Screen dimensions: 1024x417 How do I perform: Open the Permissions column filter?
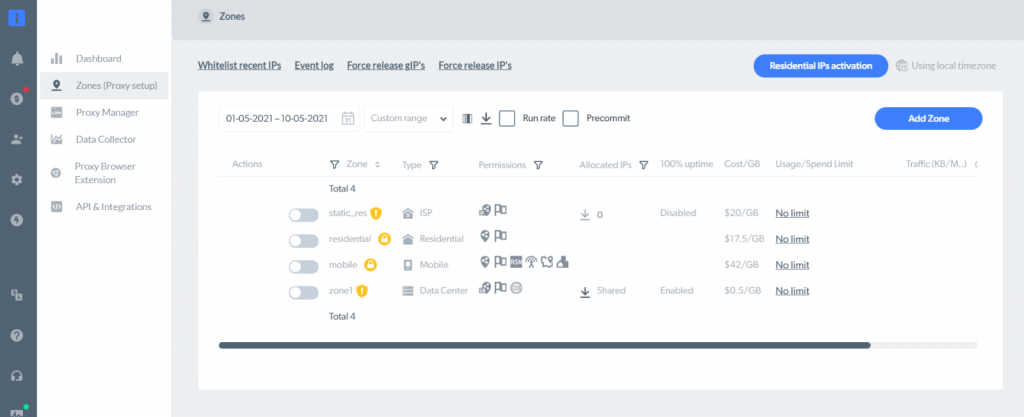coord(538,165)
